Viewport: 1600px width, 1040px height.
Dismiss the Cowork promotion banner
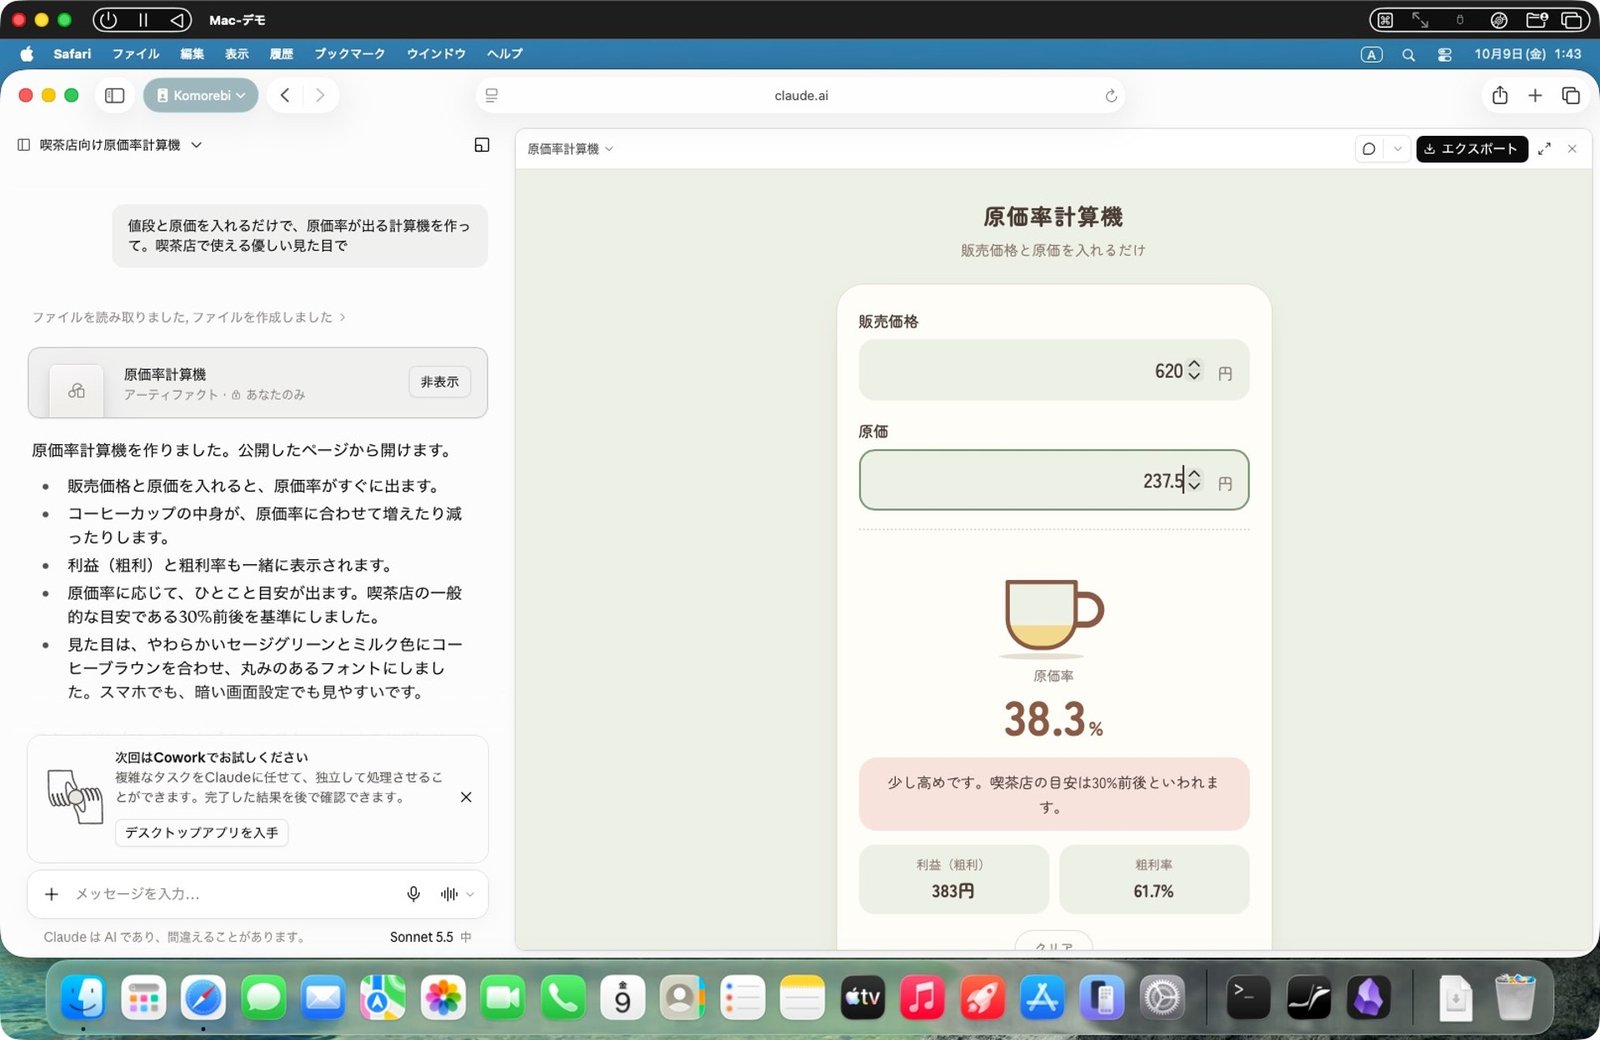click(x=466, y=797)
